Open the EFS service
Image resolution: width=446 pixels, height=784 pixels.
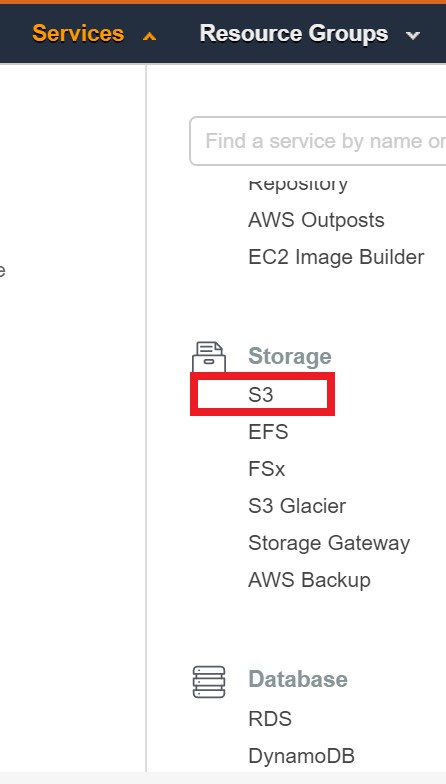268,432
